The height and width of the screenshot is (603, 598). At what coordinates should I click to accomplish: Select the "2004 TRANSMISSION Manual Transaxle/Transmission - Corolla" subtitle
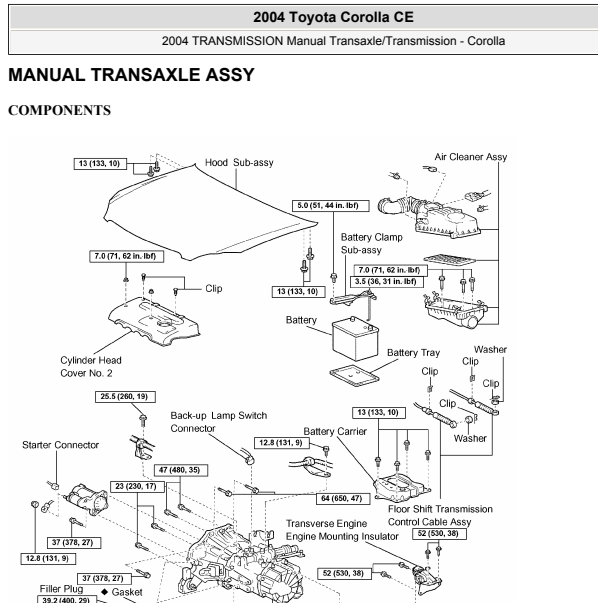333,41
